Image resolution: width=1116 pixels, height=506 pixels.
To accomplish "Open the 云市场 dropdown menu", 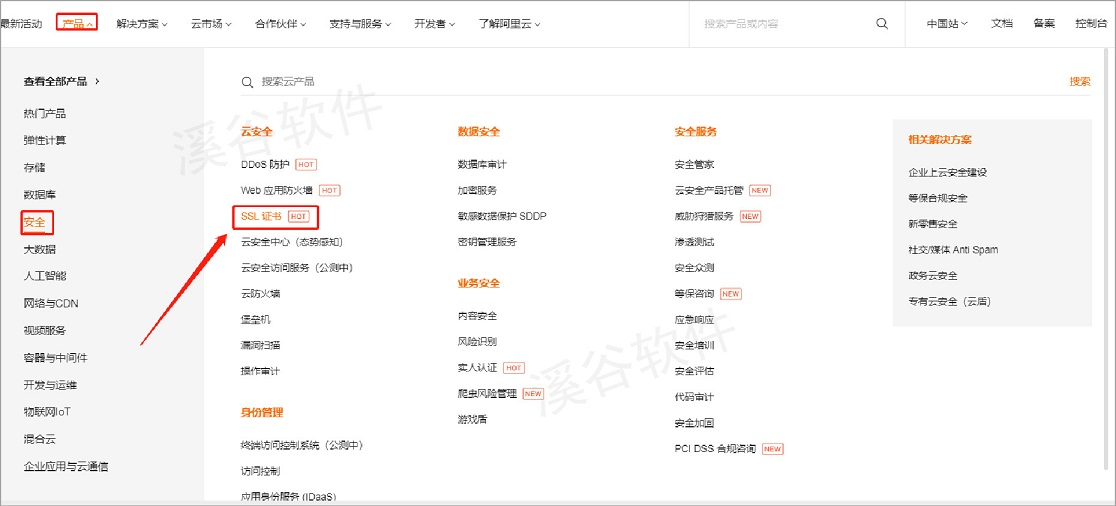I will pyautogui.click(x=211, y=23).
